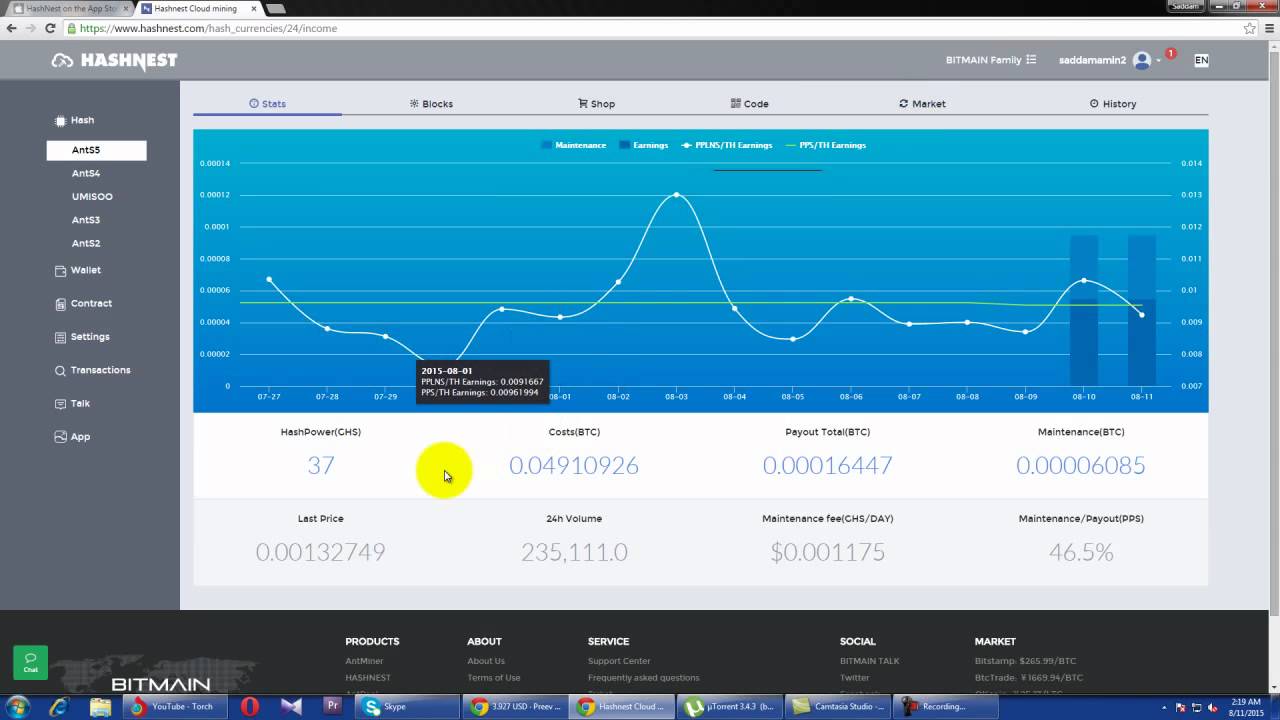This screenshot has height=720, width=1280.
Task: Open Adobe Premiere from taskbar
Action: (333, 706)
